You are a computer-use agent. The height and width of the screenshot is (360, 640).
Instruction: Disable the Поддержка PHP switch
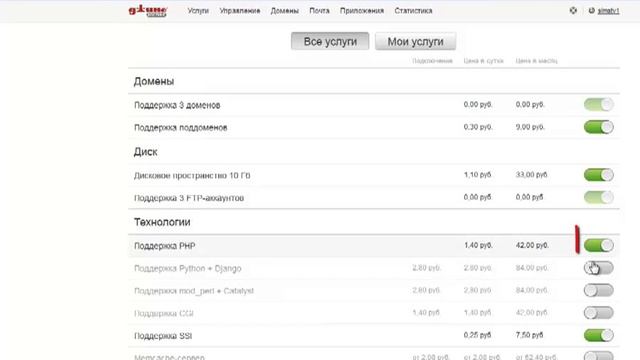(598, 245)
